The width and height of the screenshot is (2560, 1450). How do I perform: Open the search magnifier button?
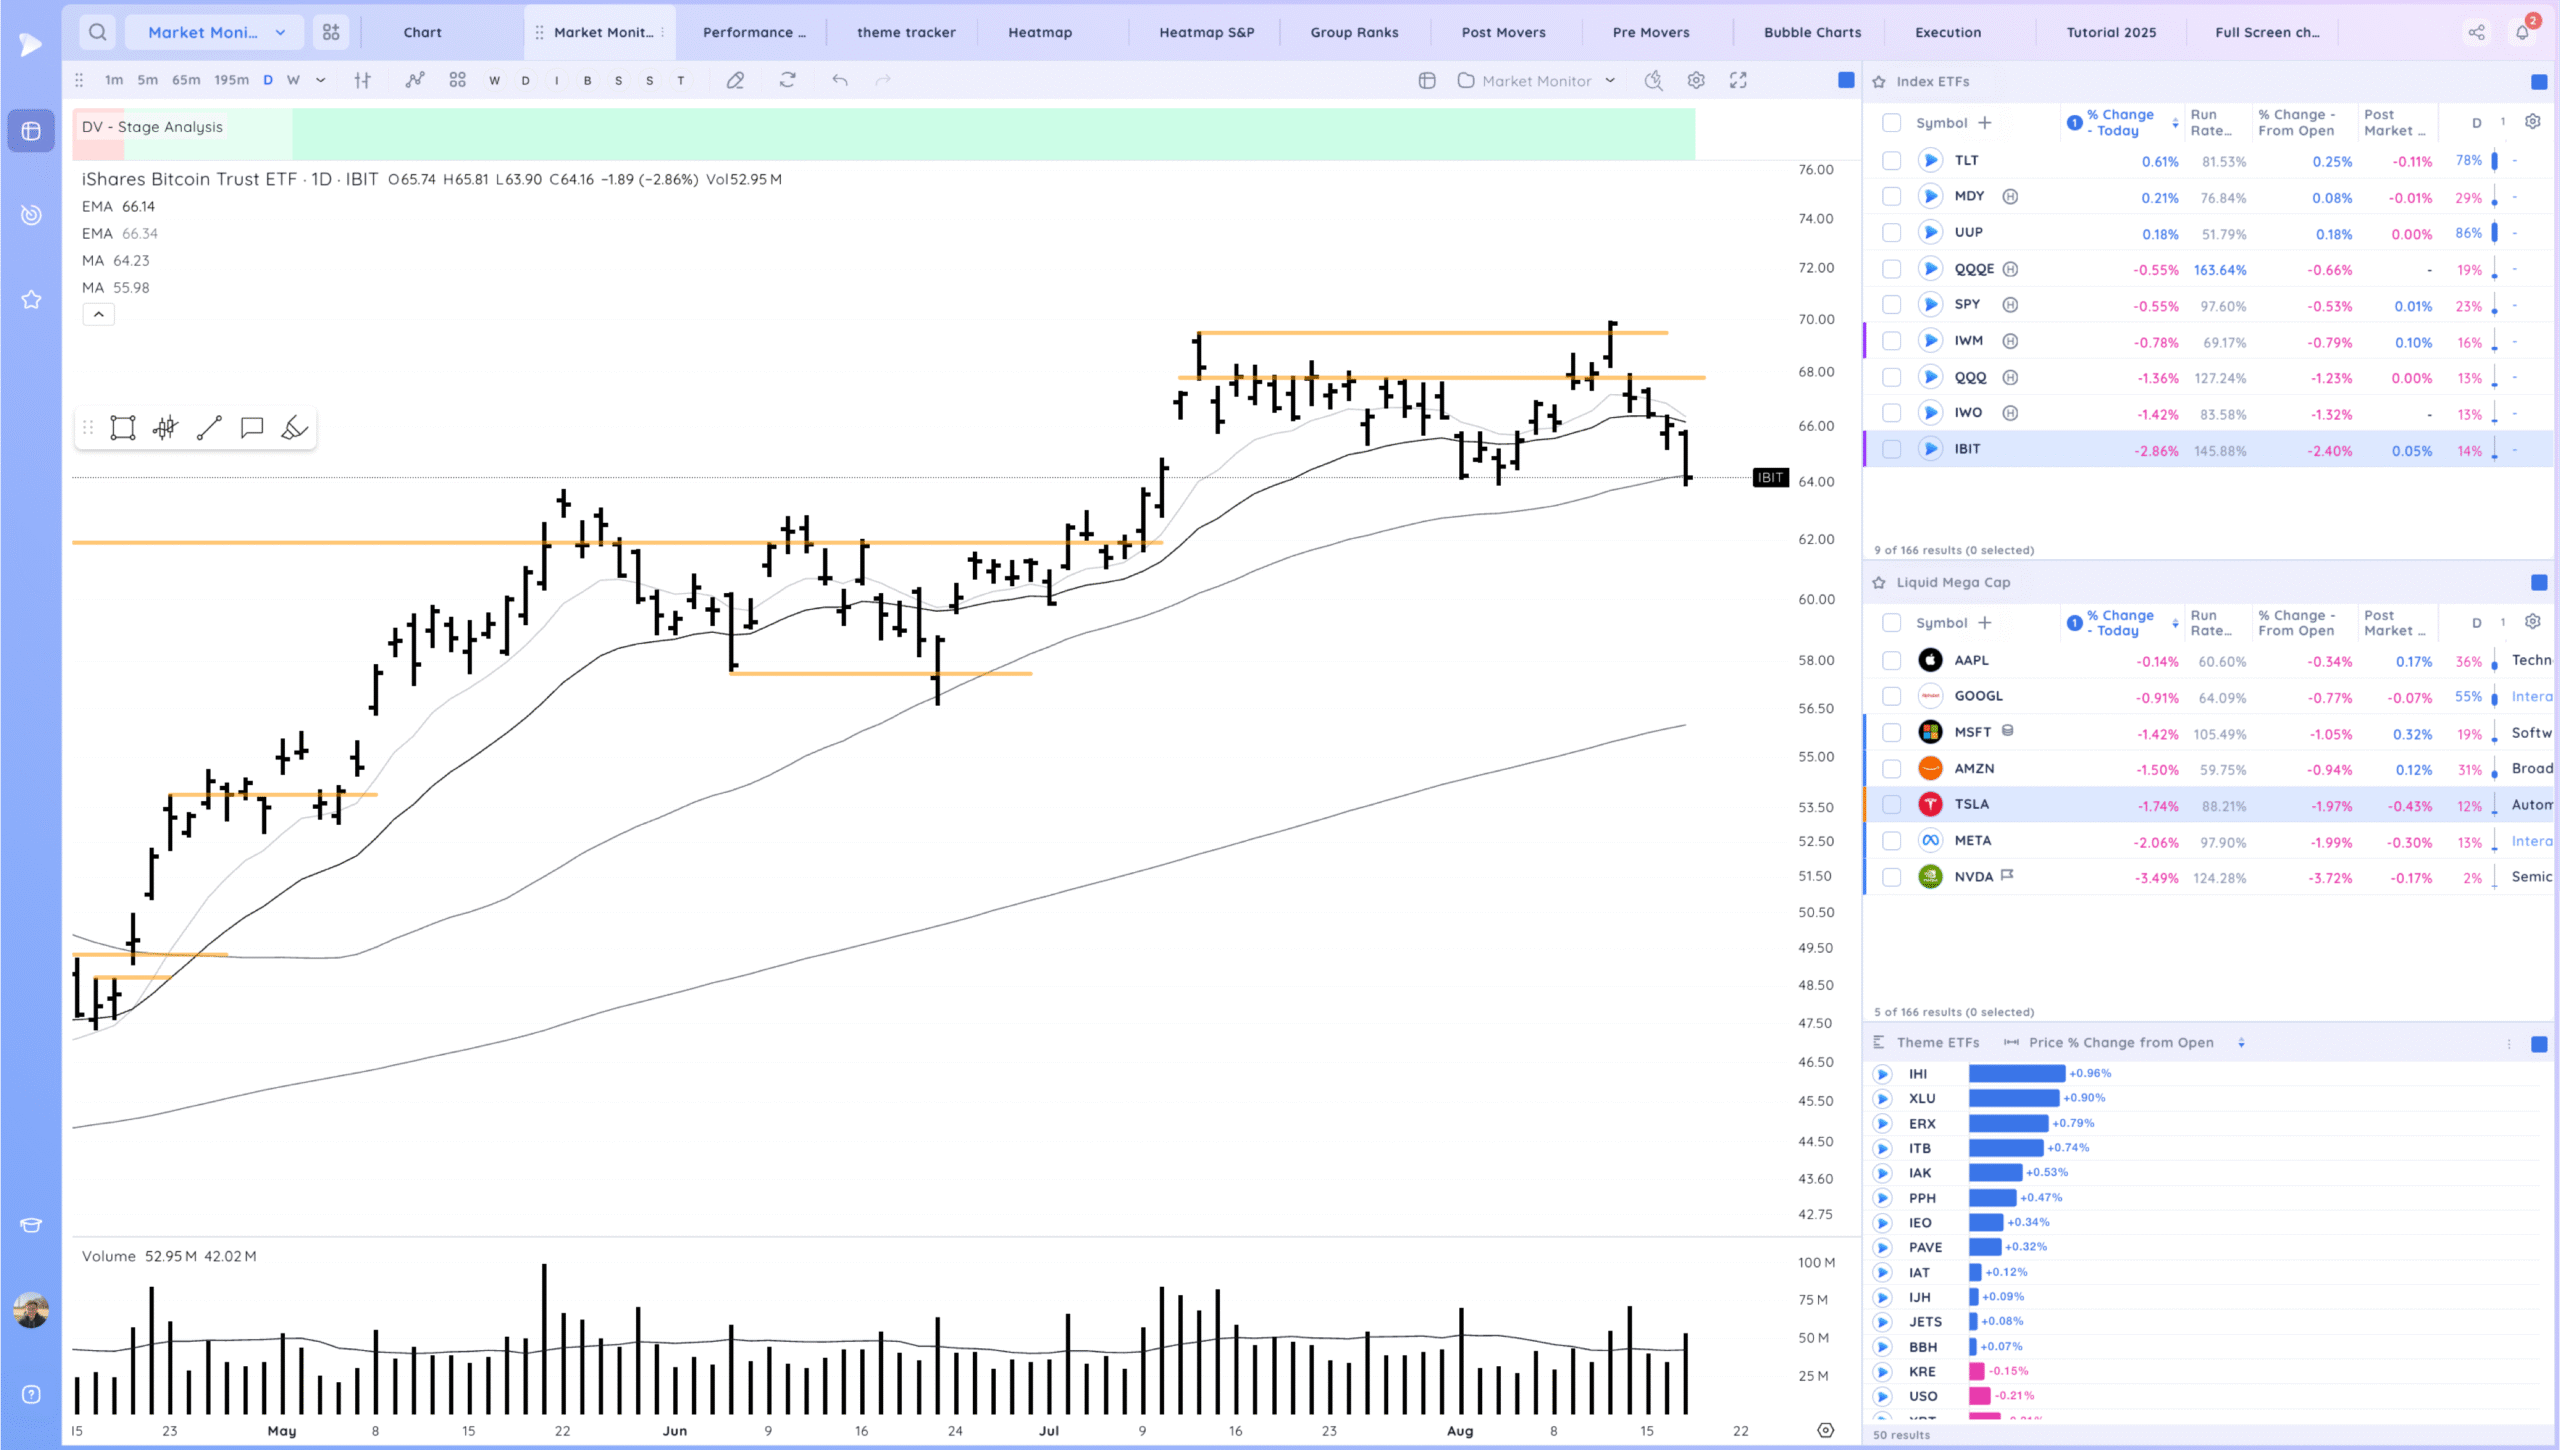[x=97, y=32]
